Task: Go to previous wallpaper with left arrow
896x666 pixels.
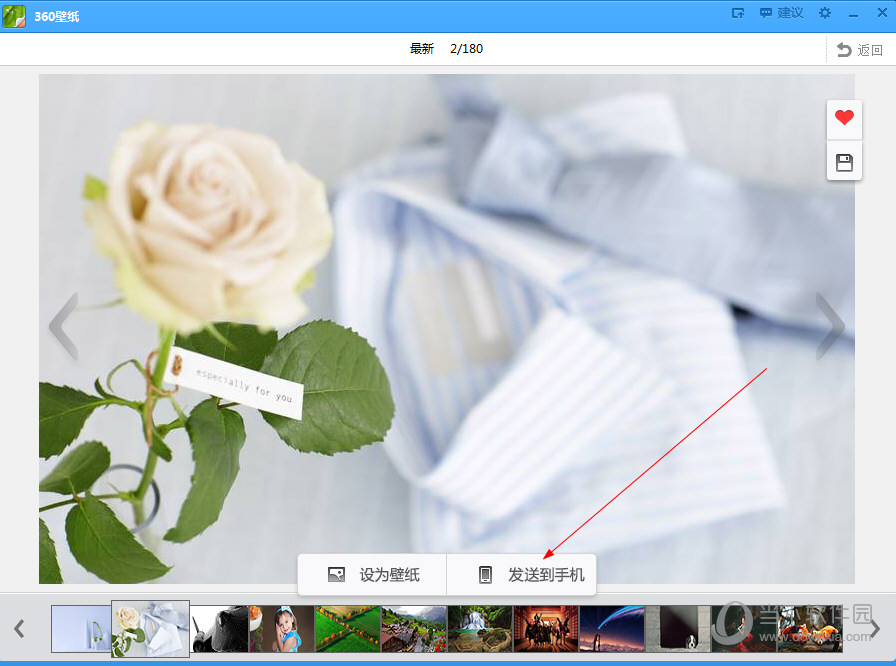Action: [x=62, y=326]
